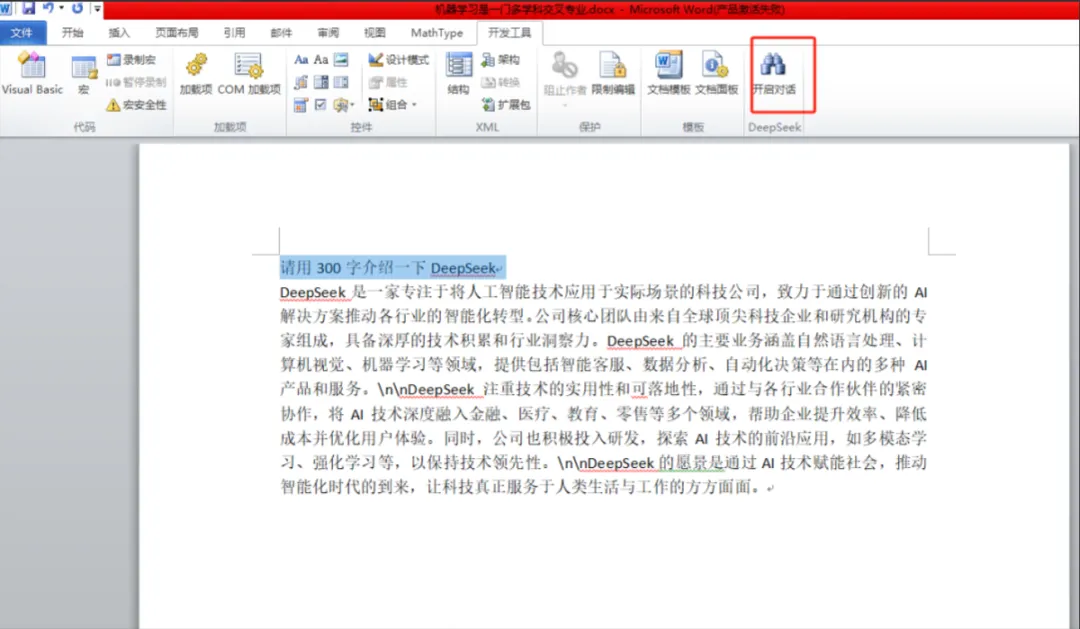The image size is (1080, 629).
Task: Open the 宏 macros list
Action: [x=84, y=74]
